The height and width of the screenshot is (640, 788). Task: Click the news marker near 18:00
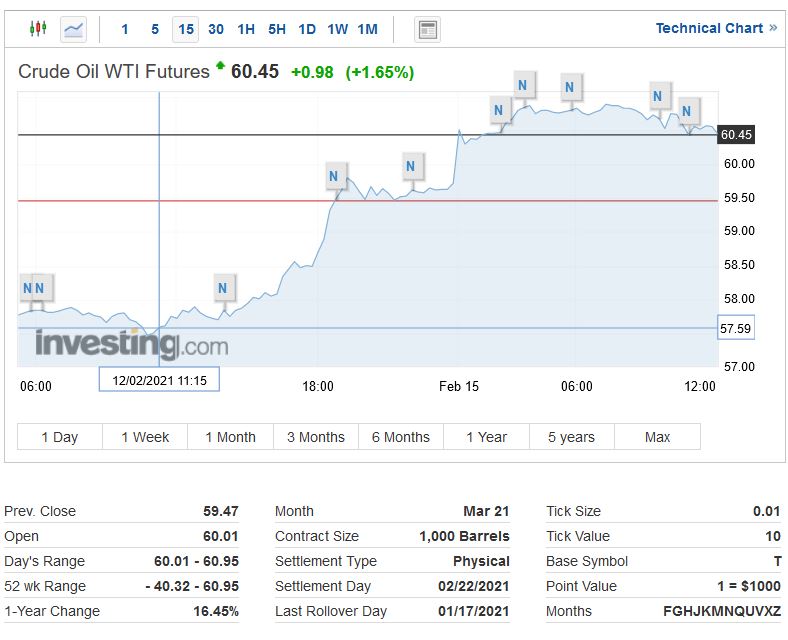(x=334, y=178)
